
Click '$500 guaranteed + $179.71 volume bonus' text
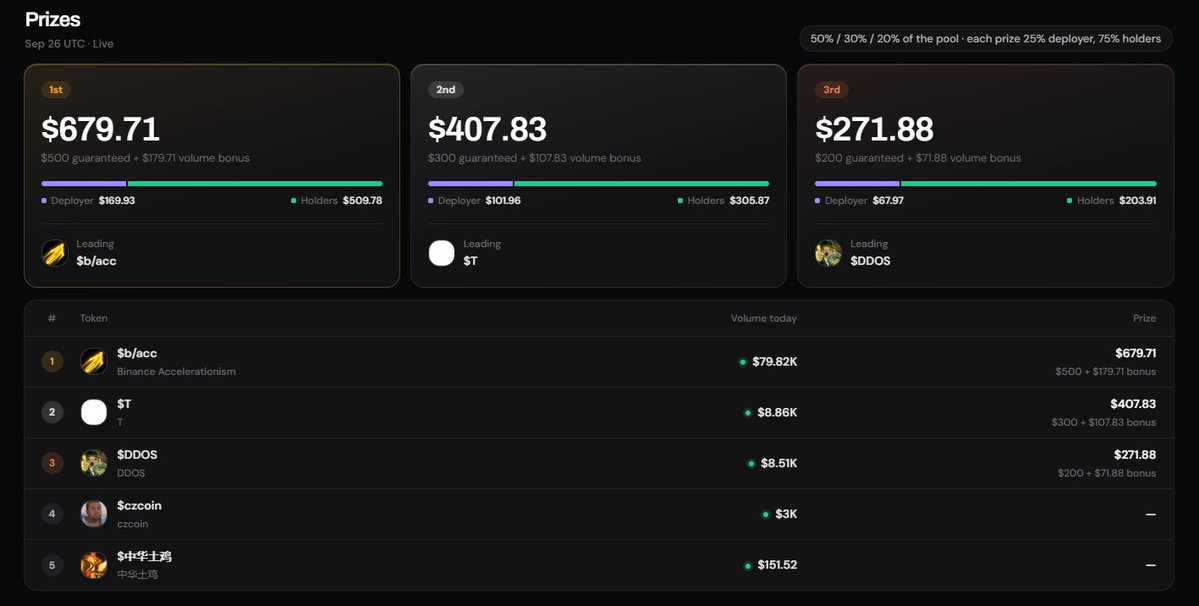coord(145,158)
